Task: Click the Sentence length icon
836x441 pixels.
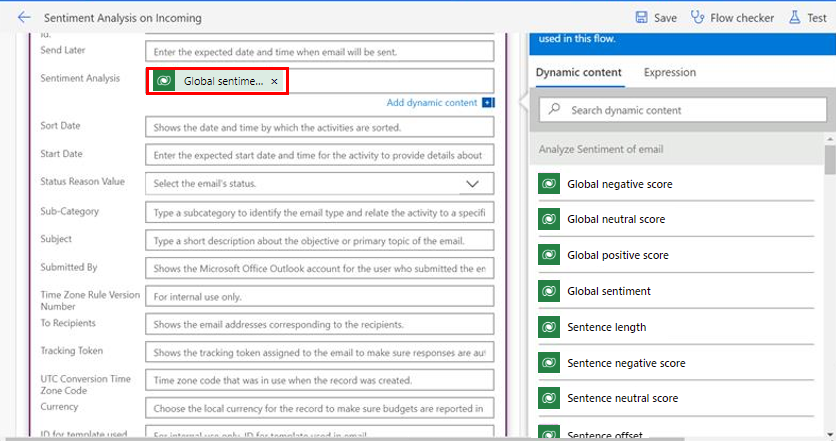Action: [549, 327]
